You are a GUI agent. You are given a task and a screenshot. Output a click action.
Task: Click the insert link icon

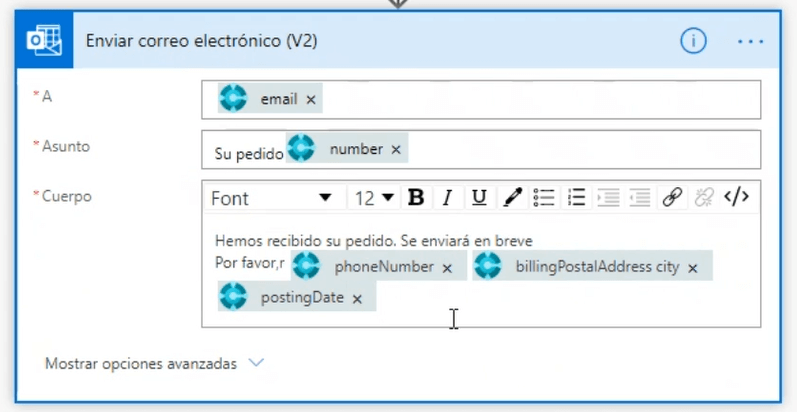pyautogui.click(x=672, y=198)
